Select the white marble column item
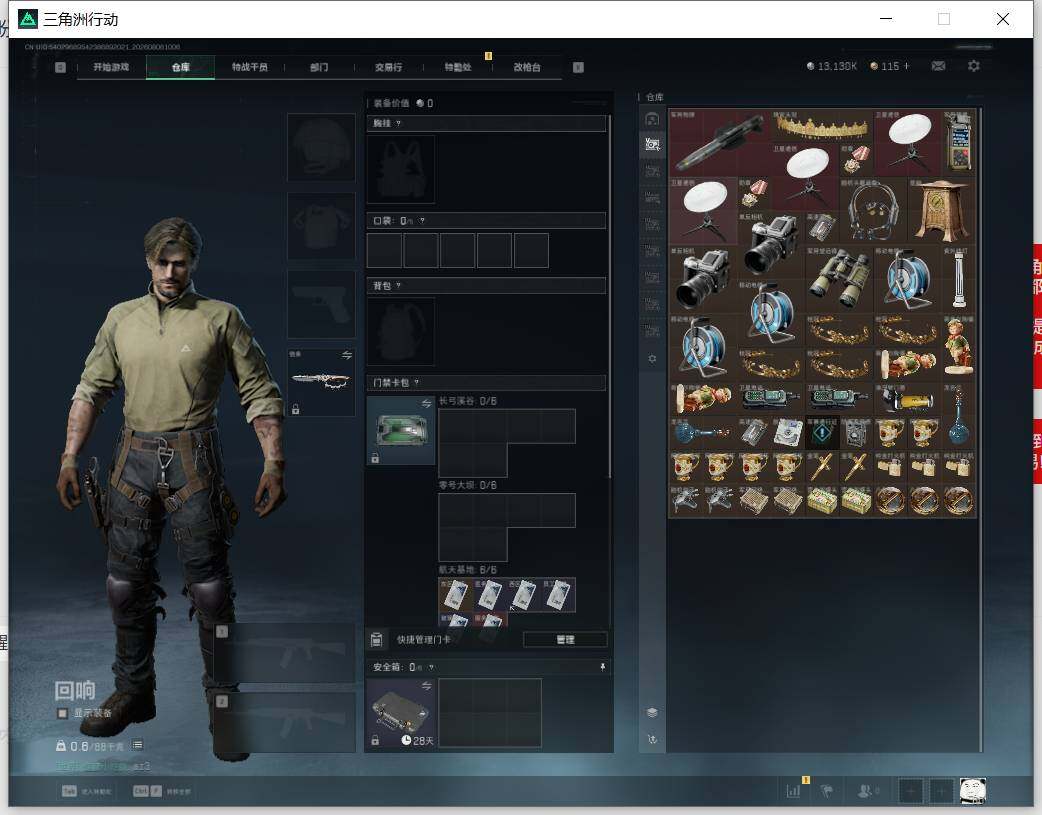The width and height of the screenshot is (1042, 815). click(959, 279)
